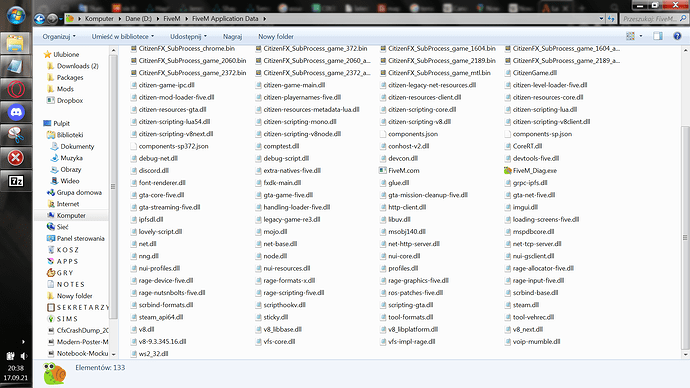The height and width of the screenshot is (388, 690).
Task: Select the K O S Z folder
Action: pyautogui.click(x=67, y=250)
